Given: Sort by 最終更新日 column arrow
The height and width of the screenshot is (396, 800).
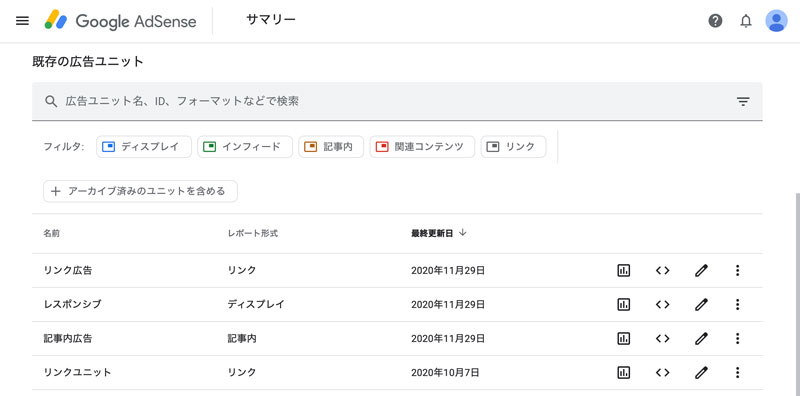Looking at the screenshot, I should coord(463,233).
